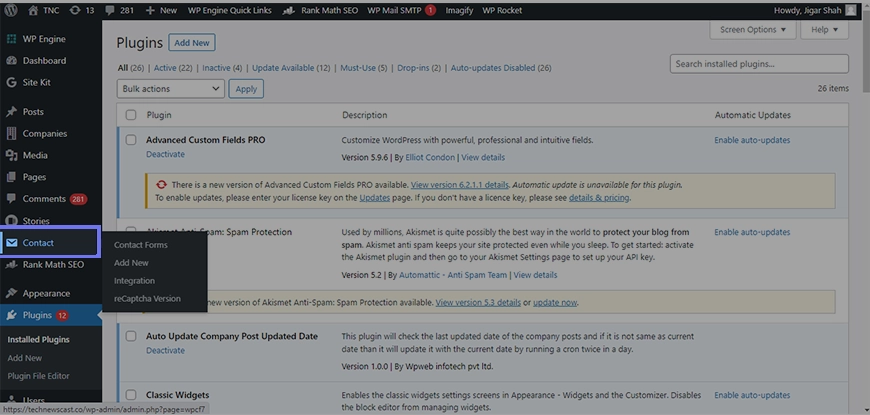Click update now link for Akismet
Screen dimensions: 870x415
coord(555,302)
